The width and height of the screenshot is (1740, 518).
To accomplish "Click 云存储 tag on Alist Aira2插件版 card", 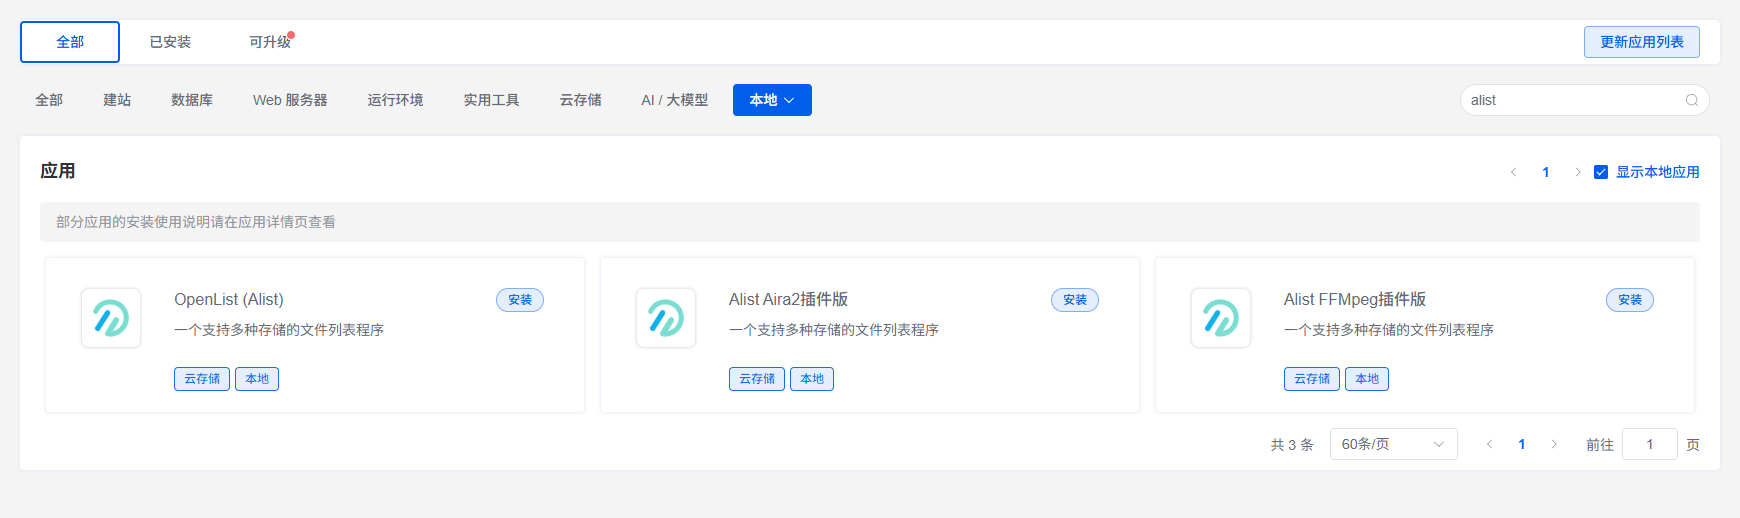I will click(x=757, y=379).
